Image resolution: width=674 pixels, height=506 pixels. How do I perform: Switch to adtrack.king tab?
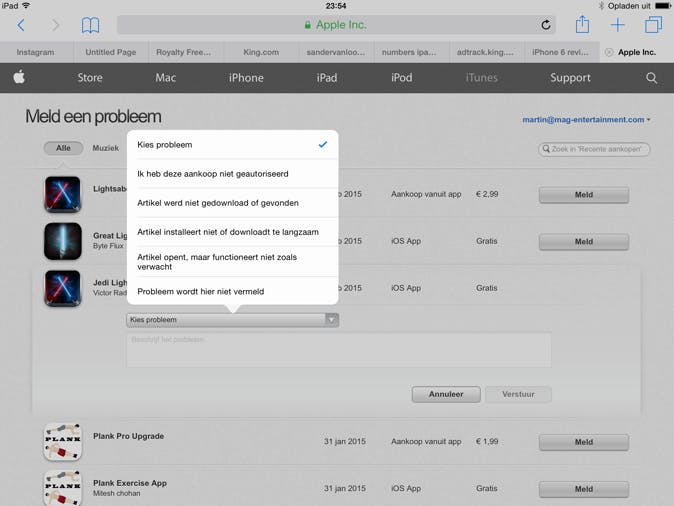(x=485, y=52)
